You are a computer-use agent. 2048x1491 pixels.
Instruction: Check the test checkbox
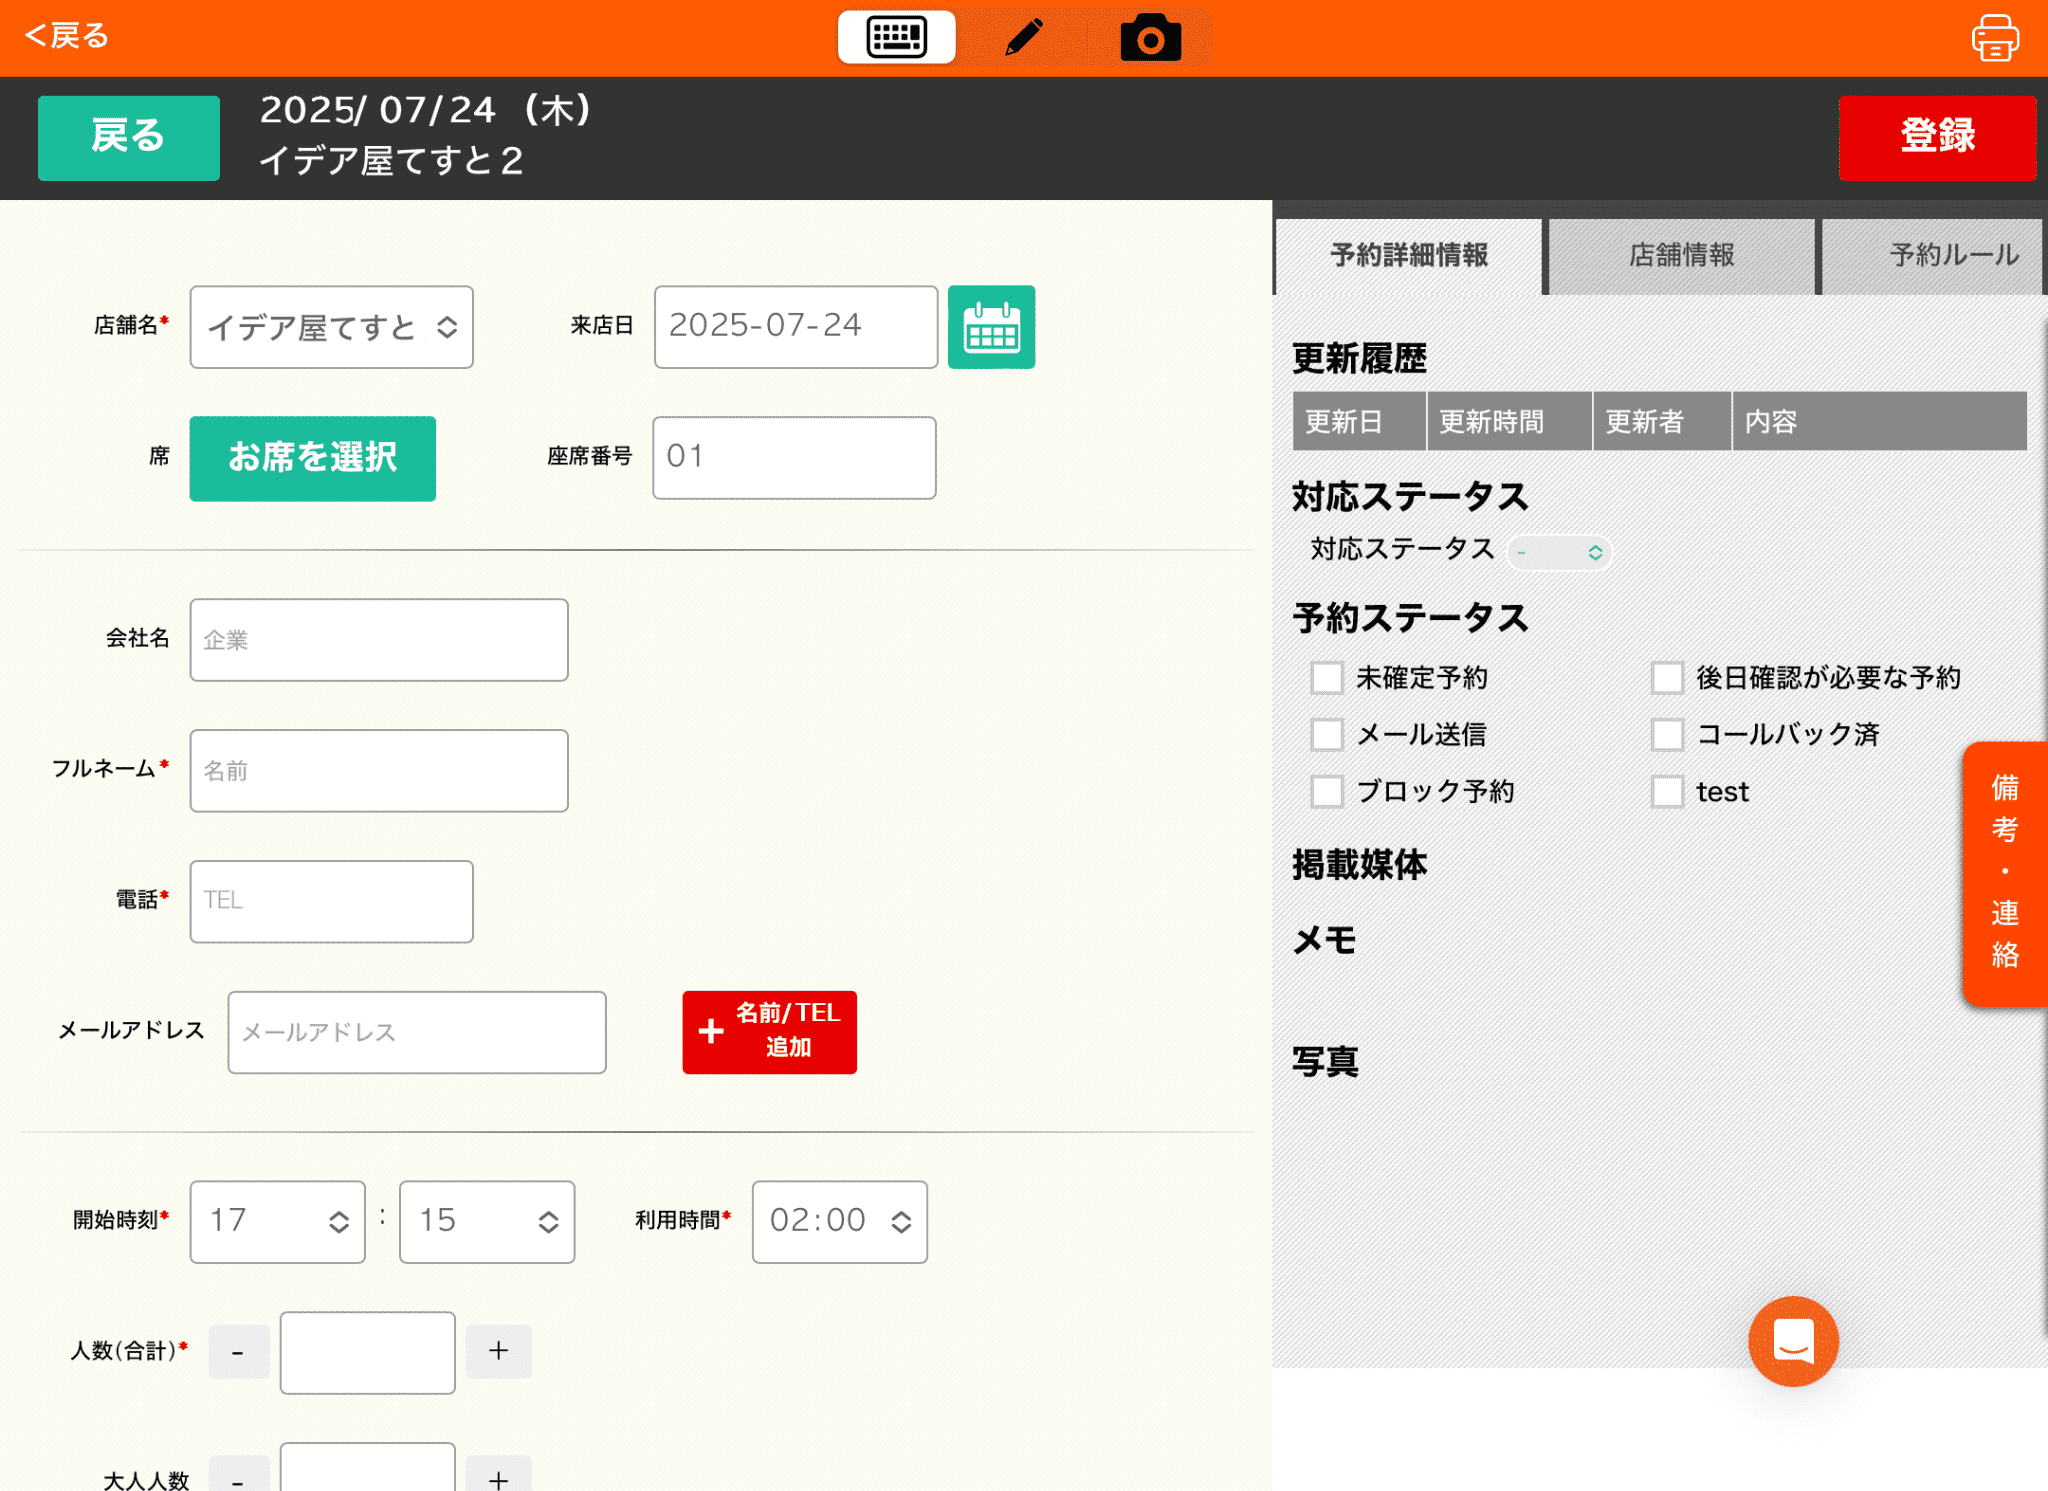coord(1667,792)
